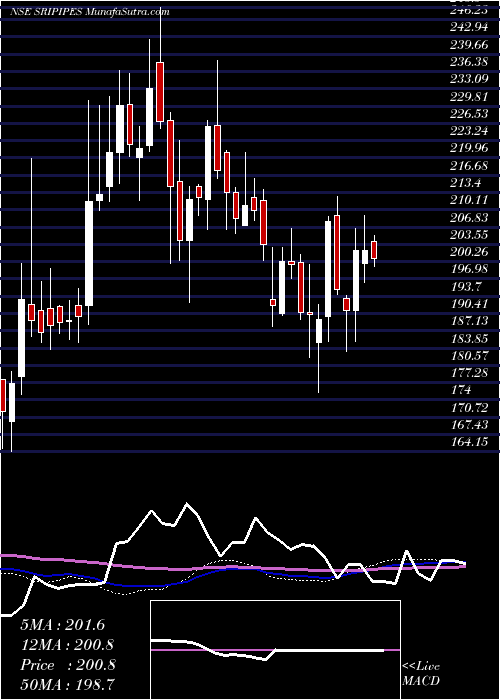Click the 210.11 price axis label
The image size is (500, 700).
coord(468,200)
